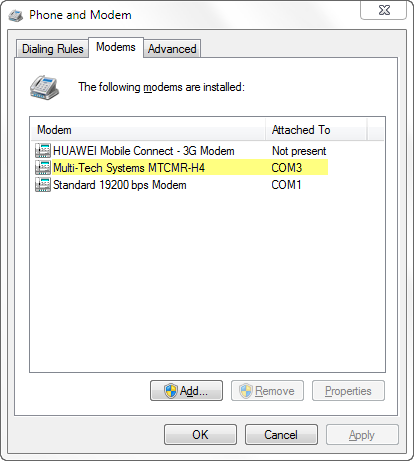The image size is (414, 461).
Task: Select the Modems tab
Action: pos(116,47)
